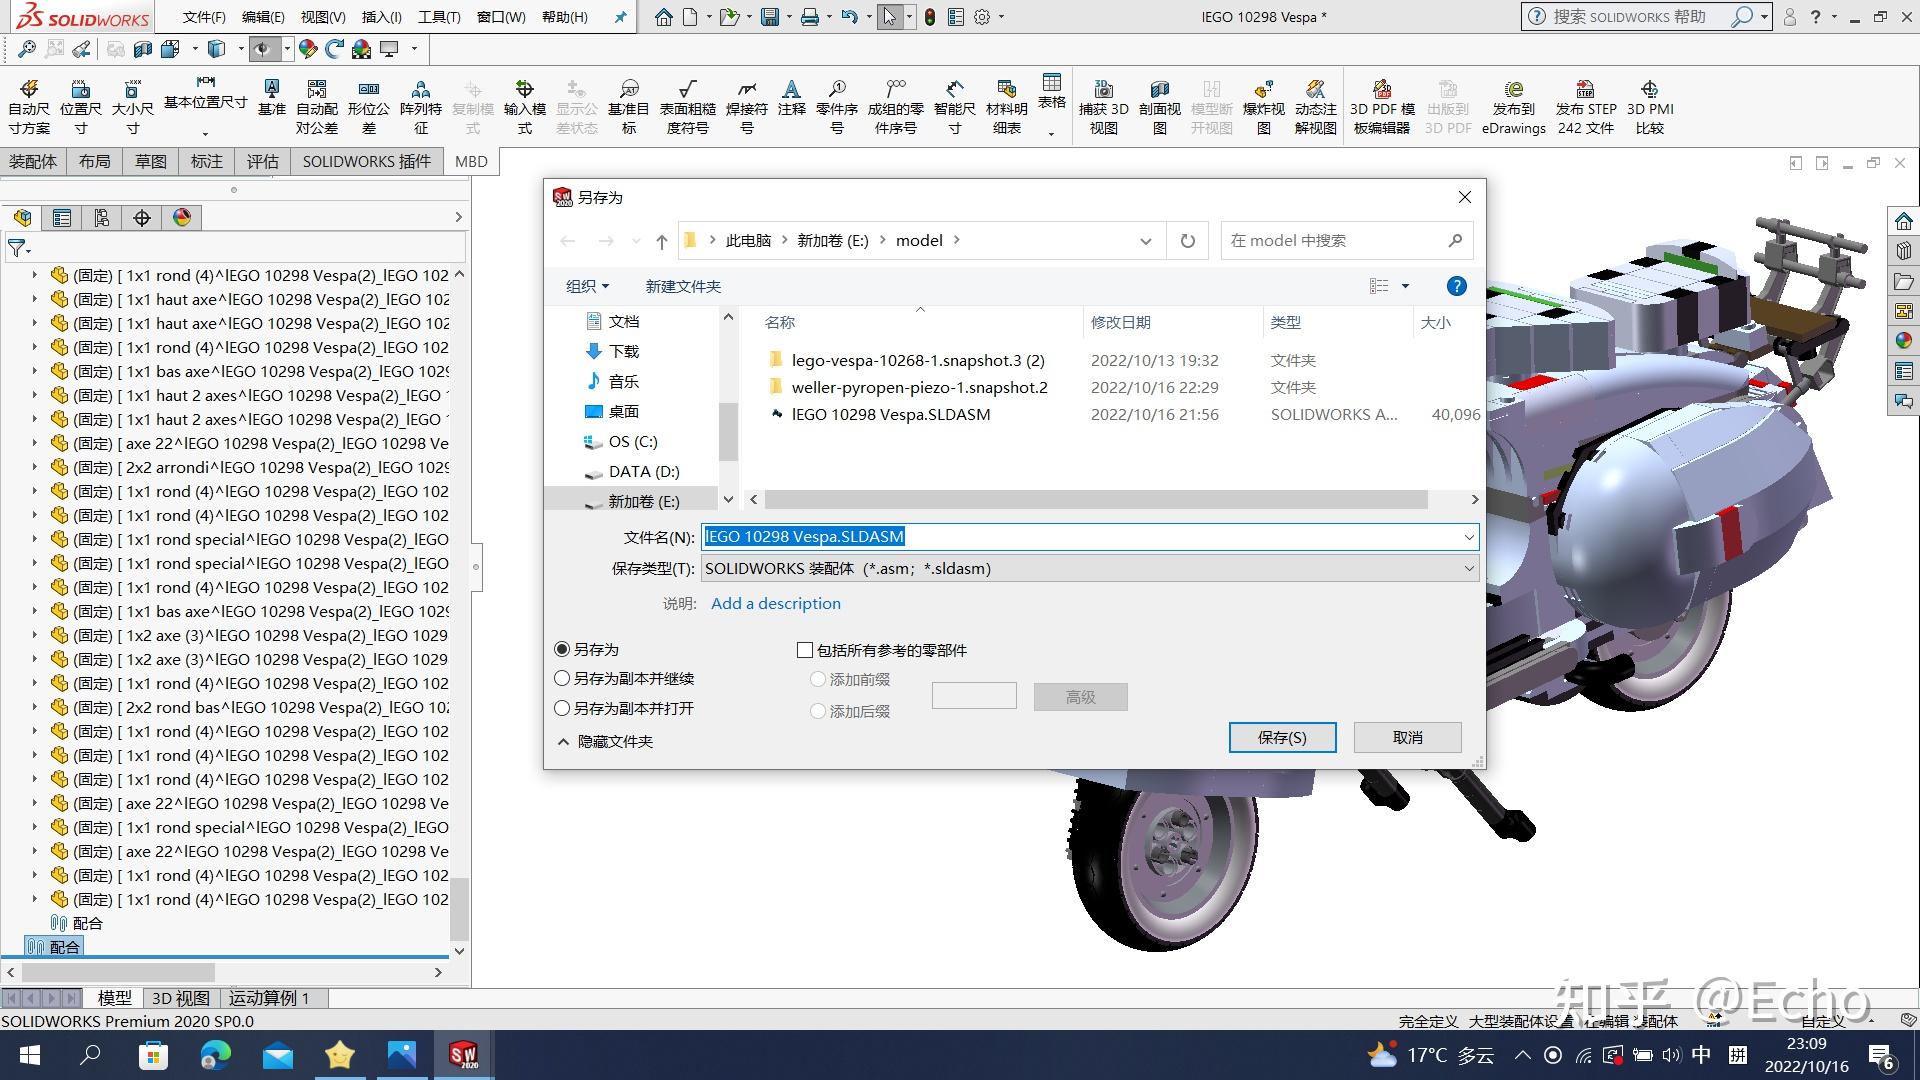
Task: Select the Location Dimension (位置尺寸) tool
Action: point(81,107)
